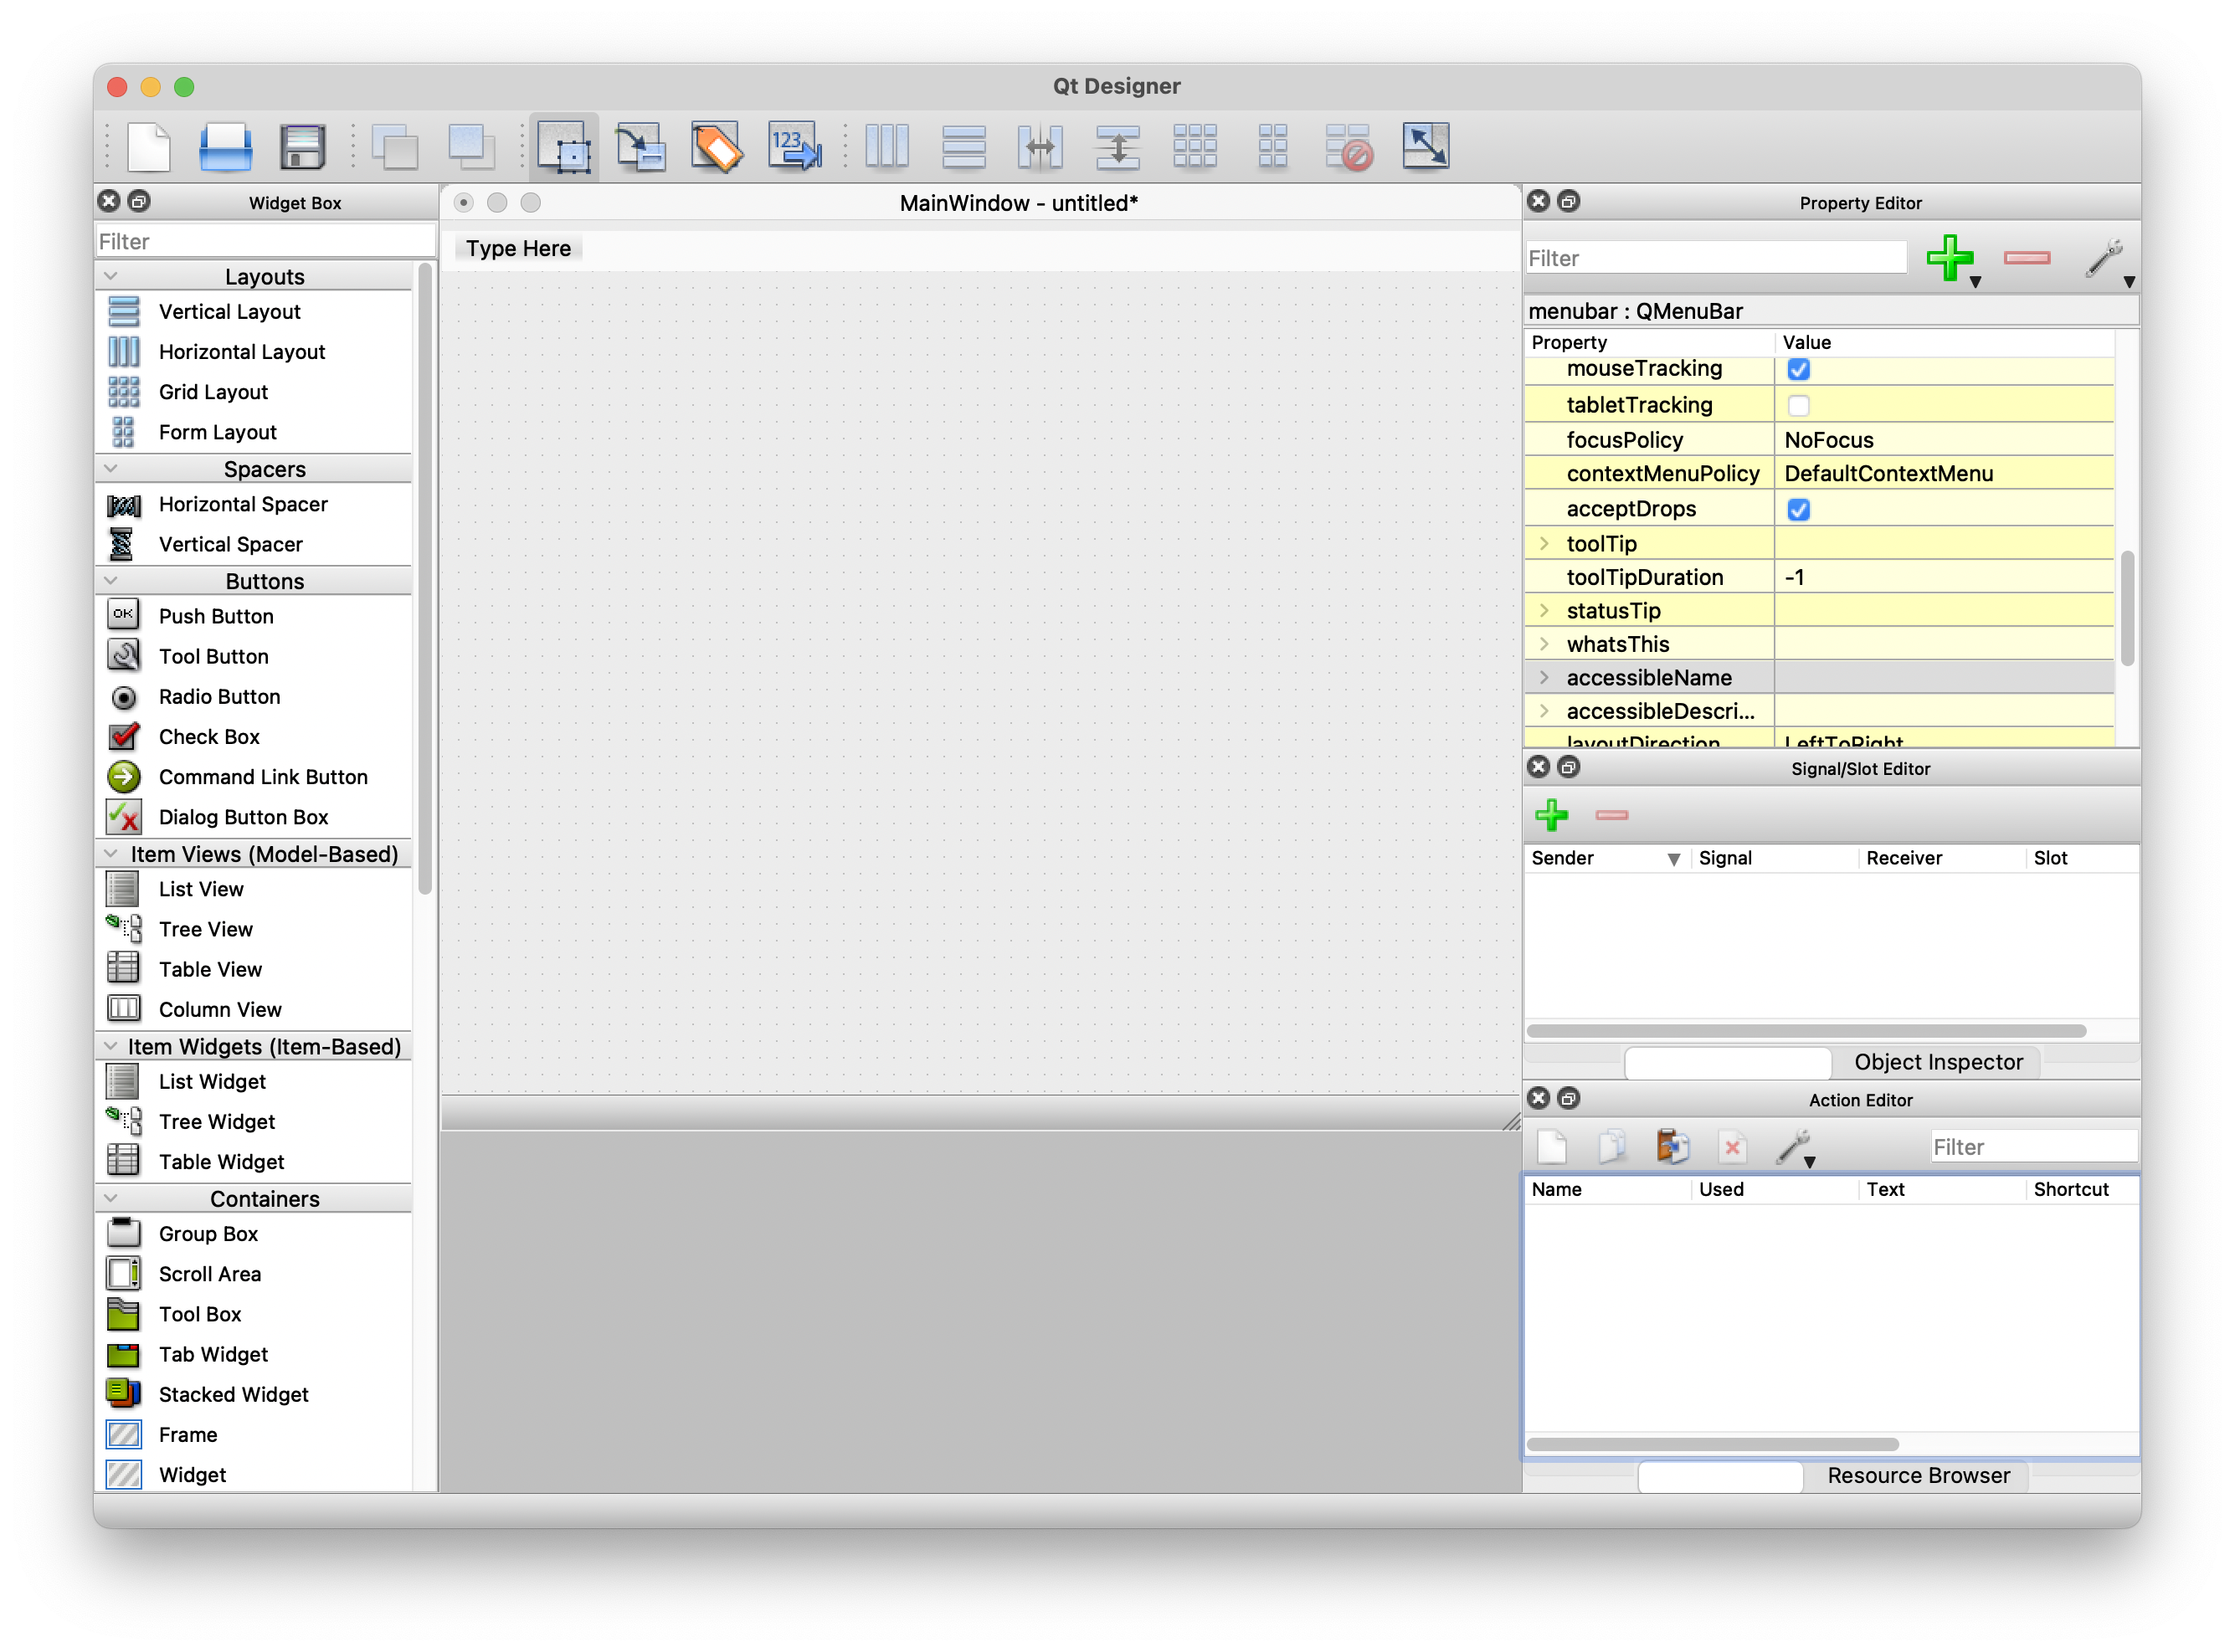Viewport: 2235px width, 1652px height.
Task: Click New Action icon in Action Editor
Action: tap(1552, 1146)
